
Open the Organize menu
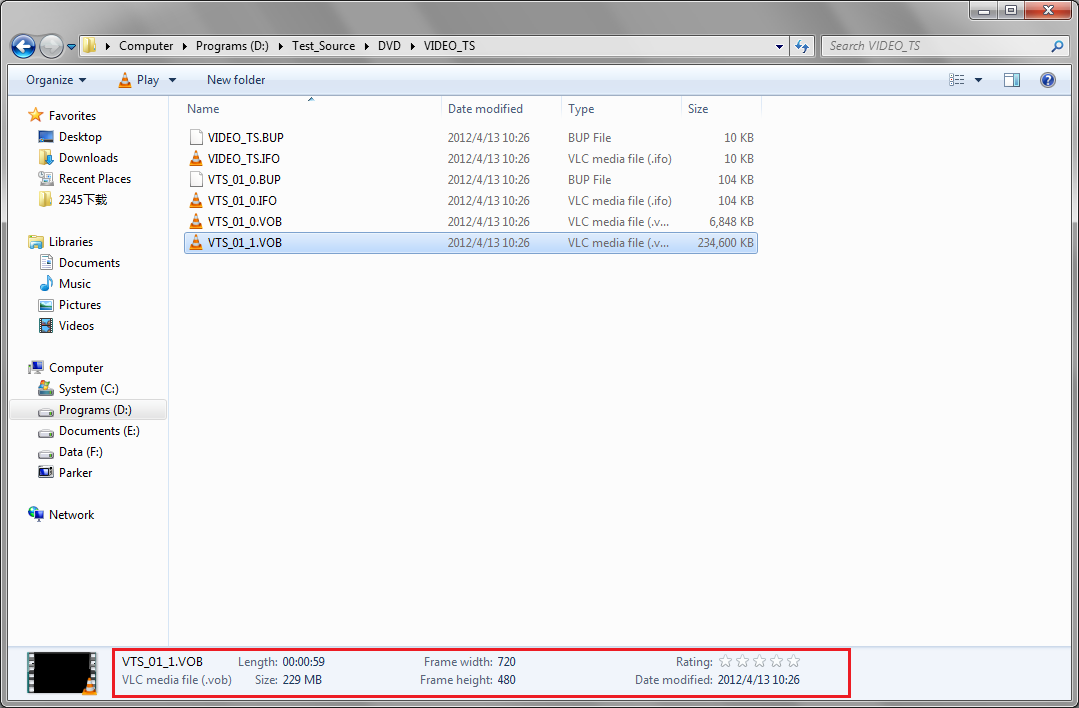pyautogui.click(x=56, y=80)
